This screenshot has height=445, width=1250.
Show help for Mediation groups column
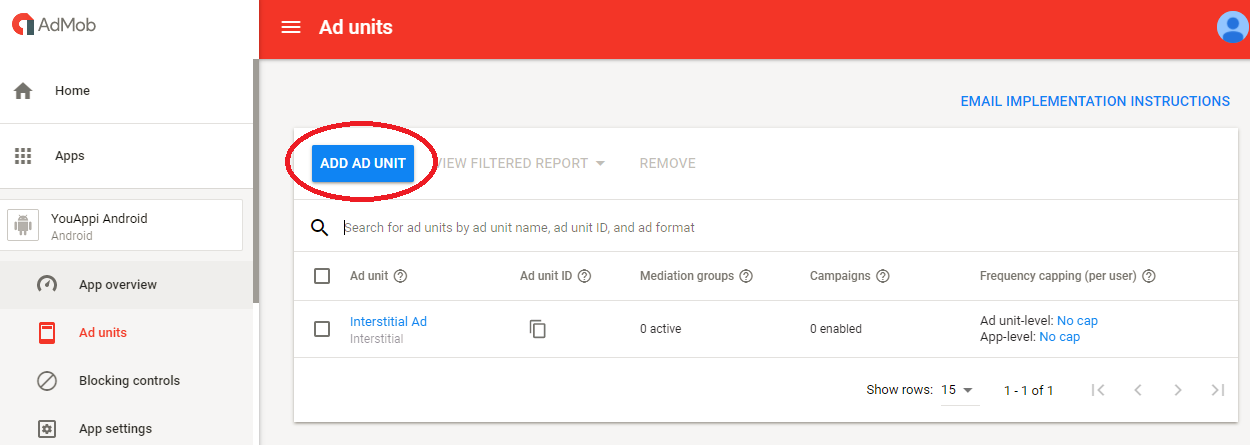746,276
